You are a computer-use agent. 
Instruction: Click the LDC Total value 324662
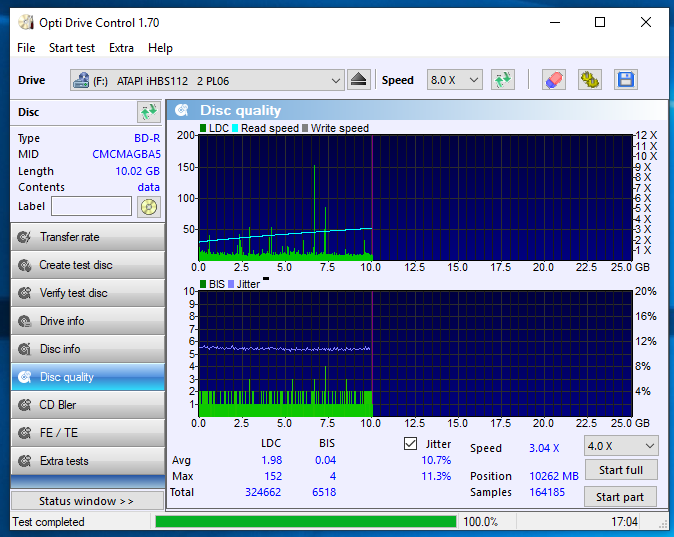pos(263,492)
